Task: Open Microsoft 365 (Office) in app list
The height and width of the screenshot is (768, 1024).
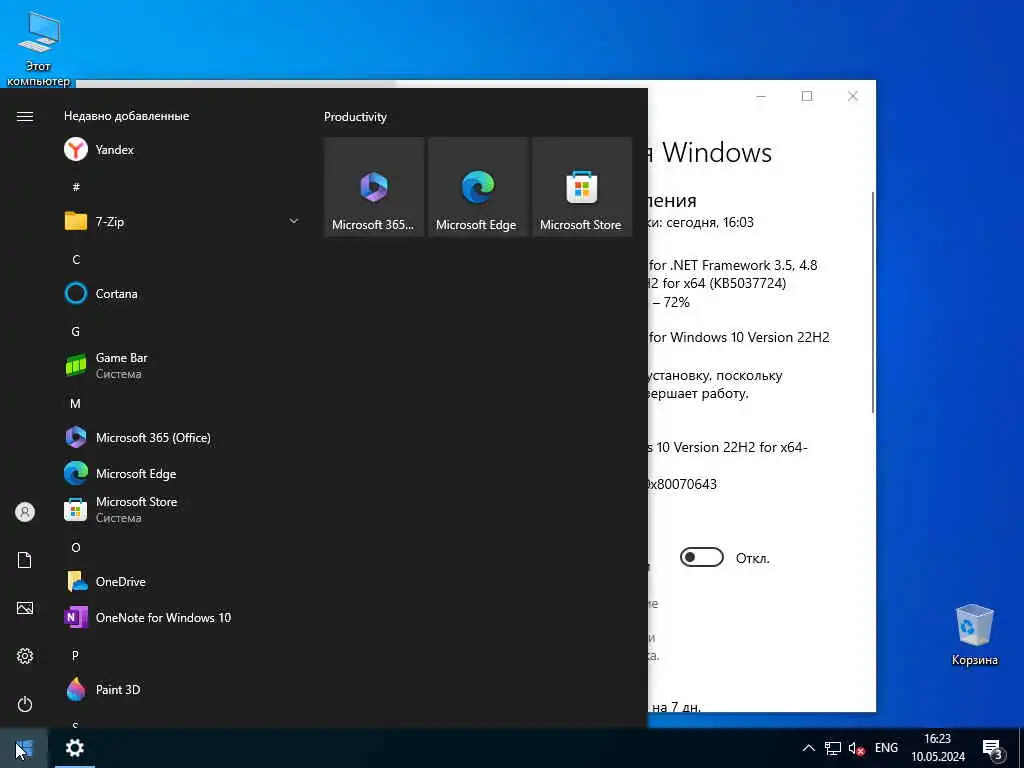Action: click(x=182, y=438)
